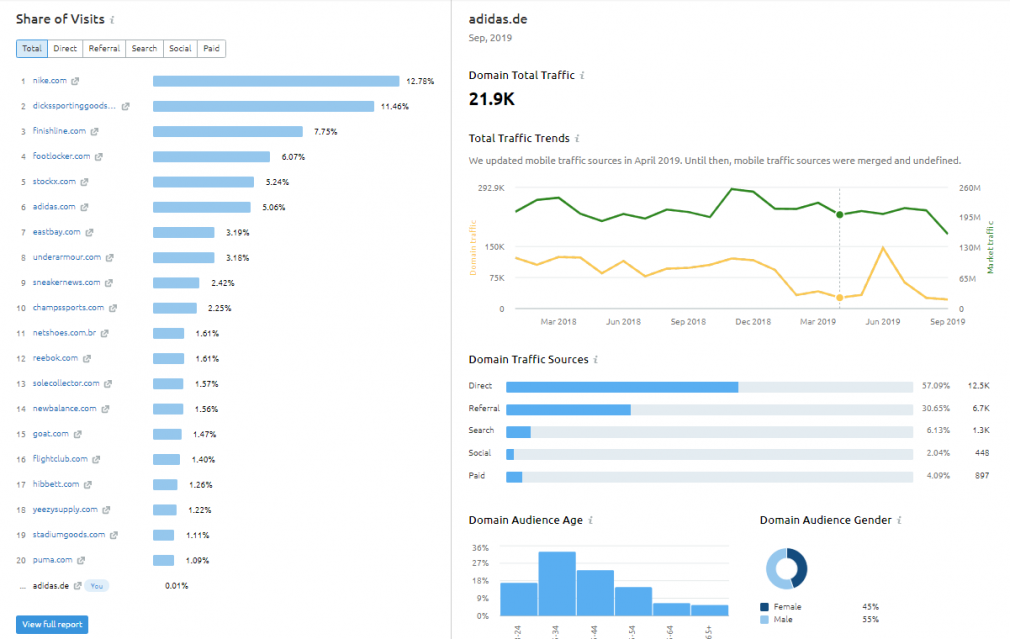Click the 'You' badge beside adidas.de
The image size is (1010, 639).
tap(97, 586)
